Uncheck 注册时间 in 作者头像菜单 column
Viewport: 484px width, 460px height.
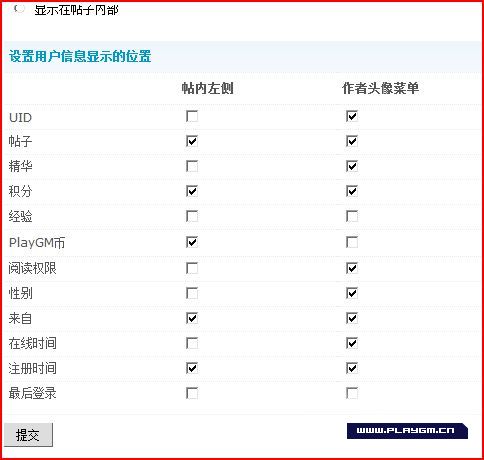[352, 368]
